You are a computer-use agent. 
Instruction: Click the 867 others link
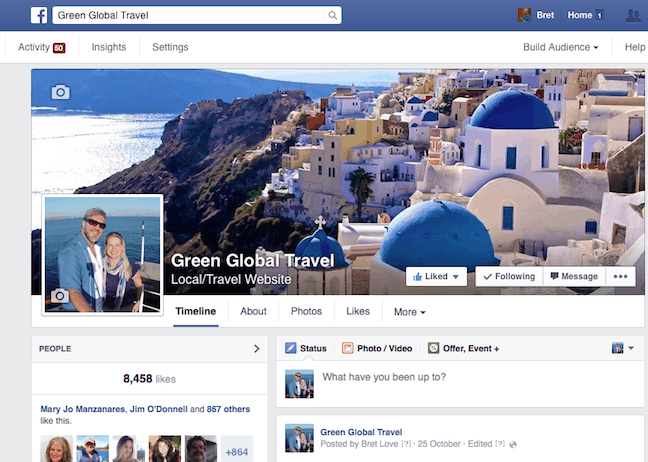pyautogui.click(x=228, y=409)
